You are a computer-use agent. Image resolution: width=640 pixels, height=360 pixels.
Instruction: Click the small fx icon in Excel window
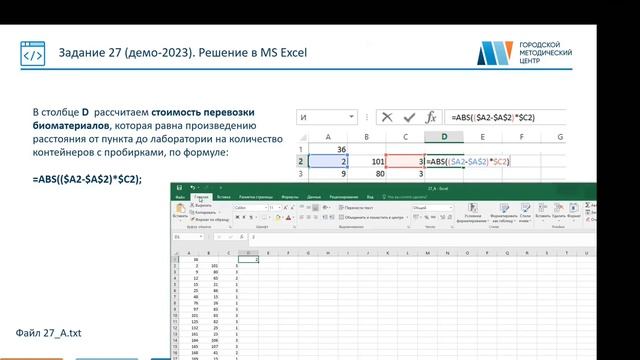[242, 237]
